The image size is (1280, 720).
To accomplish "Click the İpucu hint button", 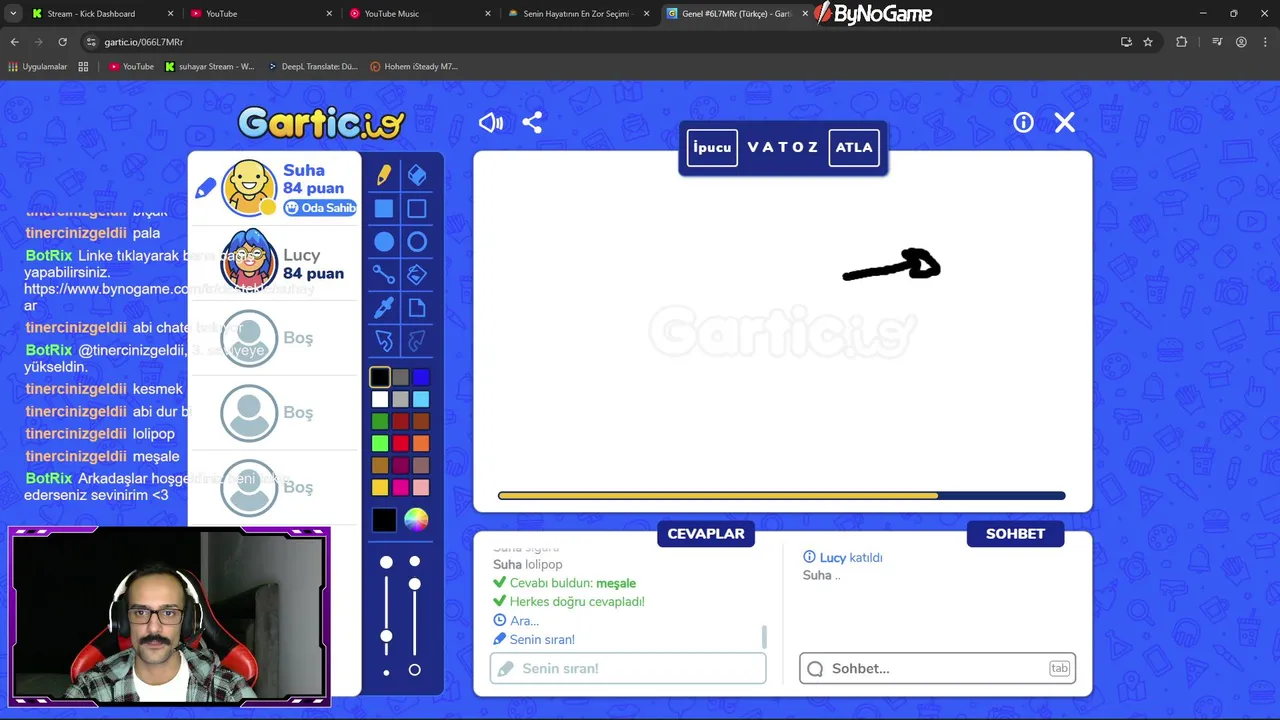I will [x=712, y=147].
